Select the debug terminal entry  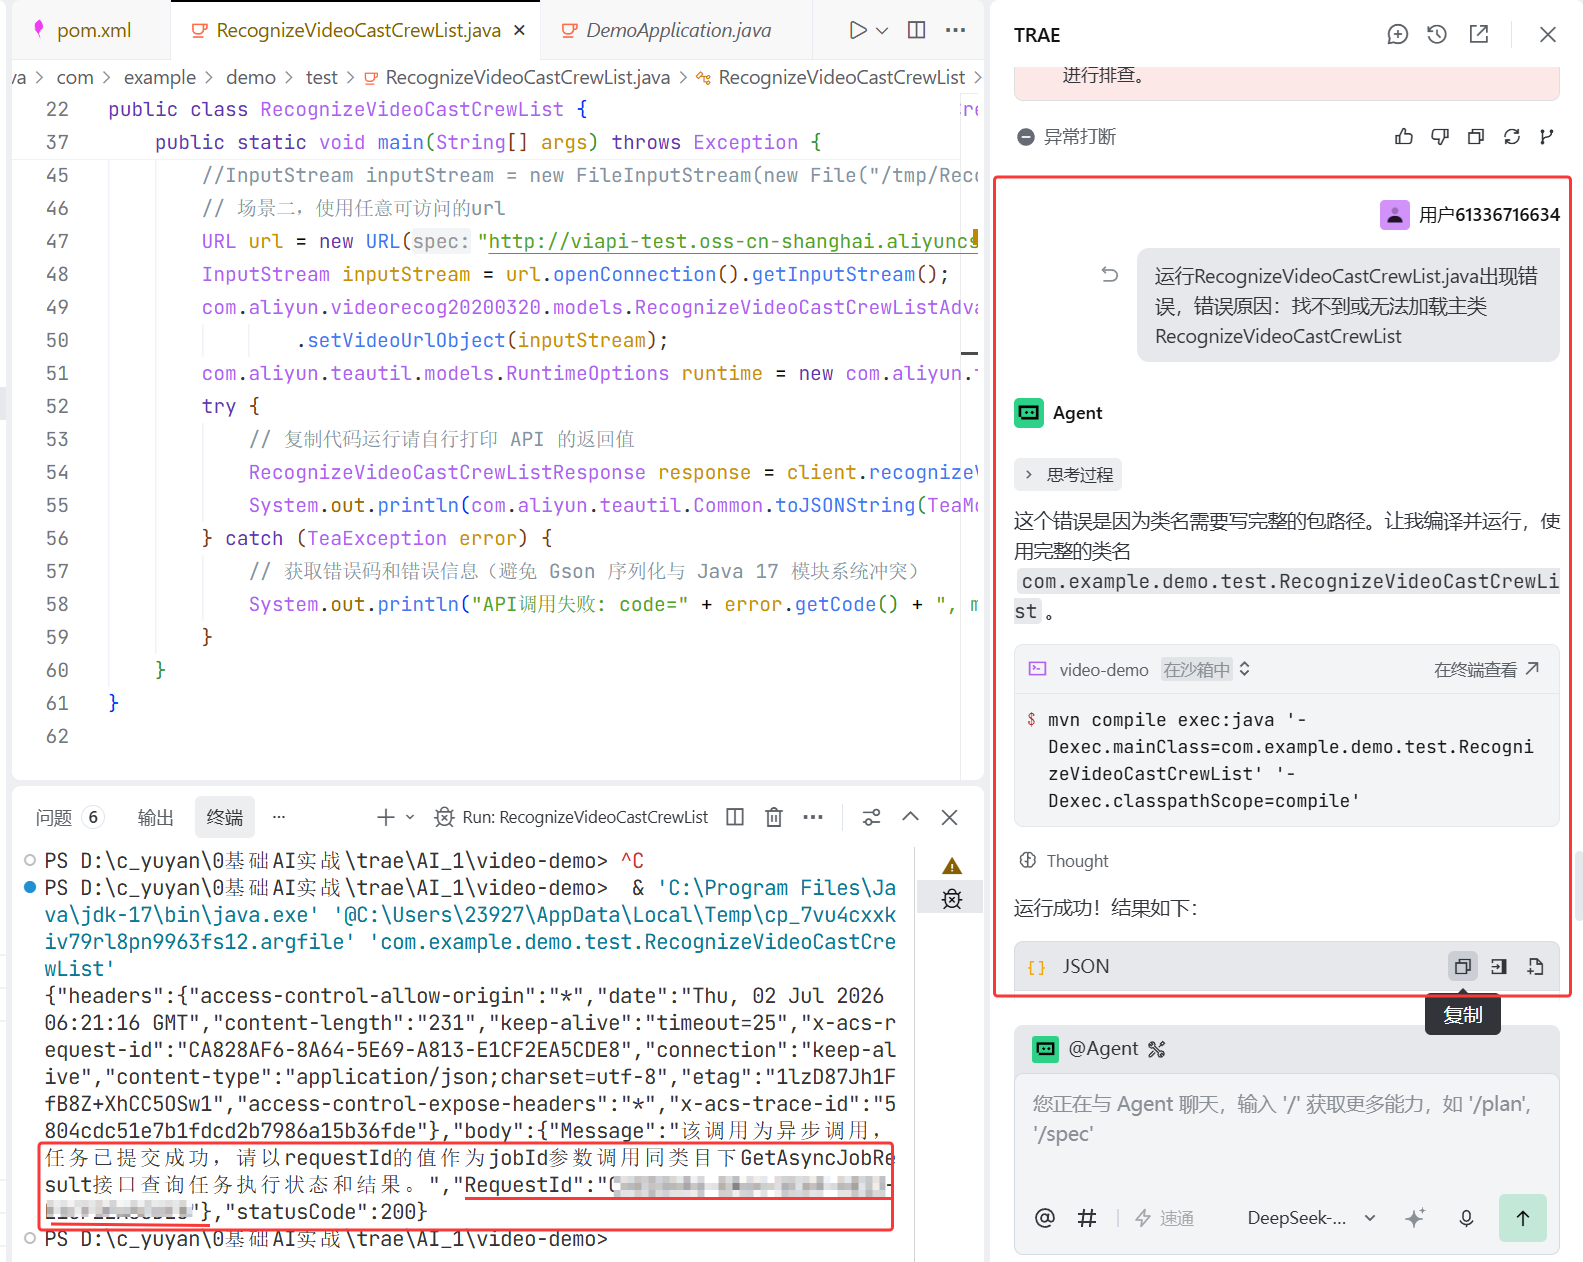952,899
